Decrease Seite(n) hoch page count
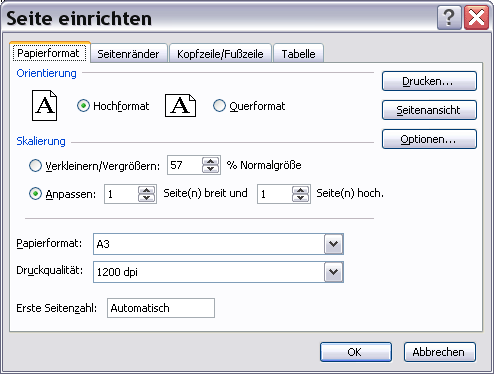 tap(301, 198)
